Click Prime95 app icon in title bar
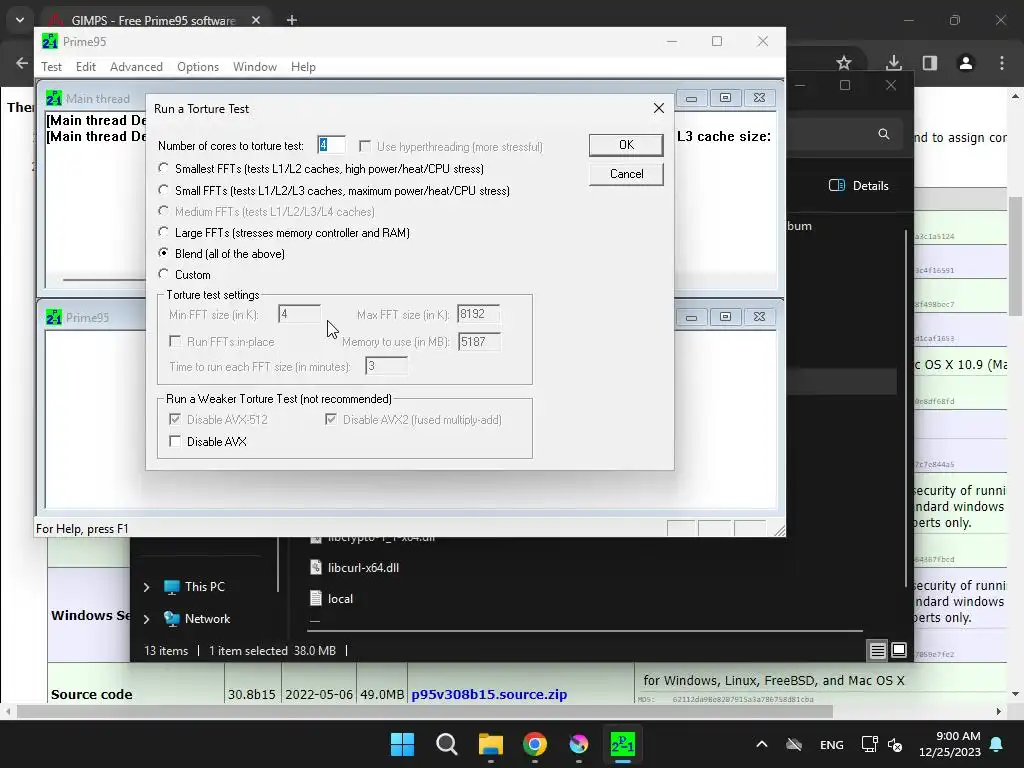 pyautogui.click(x=50, y=41)
